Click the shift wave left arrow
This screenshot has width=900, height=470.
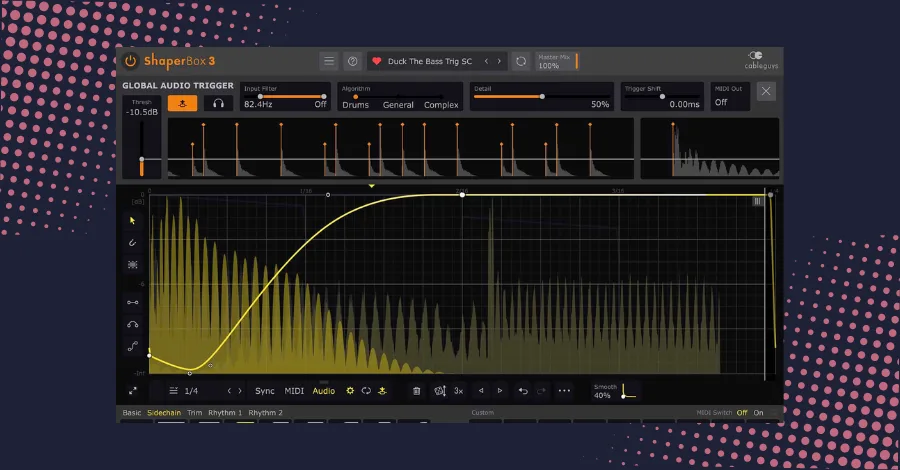pyautogui.click(x=481, y=391)
